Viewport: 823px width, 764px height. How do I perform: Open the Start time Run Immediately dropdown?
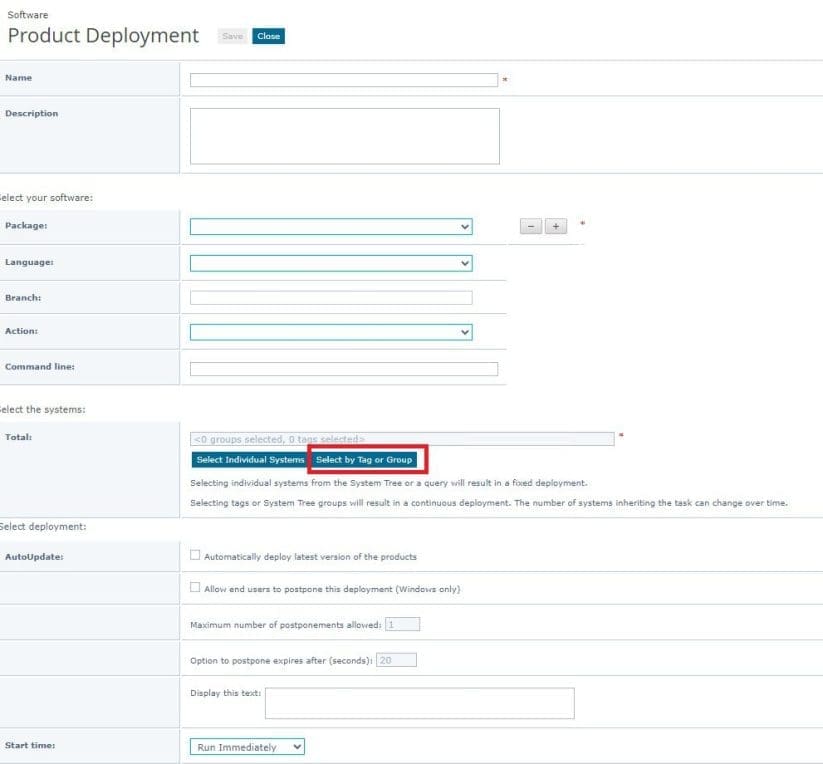pos(247,747)
